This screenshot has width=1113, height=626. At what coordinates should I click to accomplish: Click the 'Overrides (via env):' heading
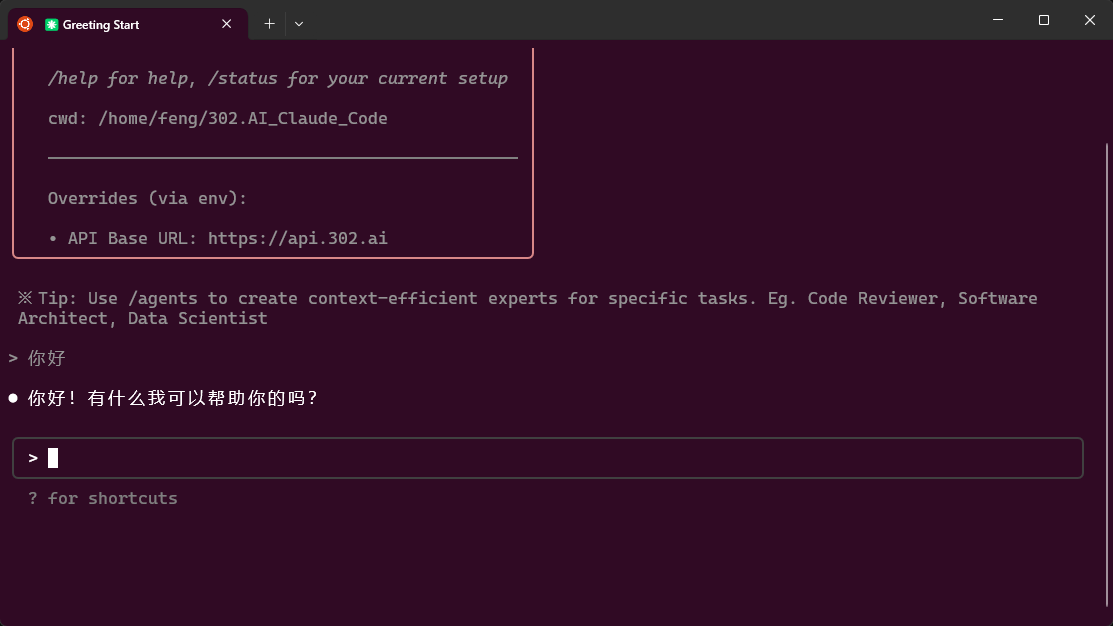click(147, 198)
